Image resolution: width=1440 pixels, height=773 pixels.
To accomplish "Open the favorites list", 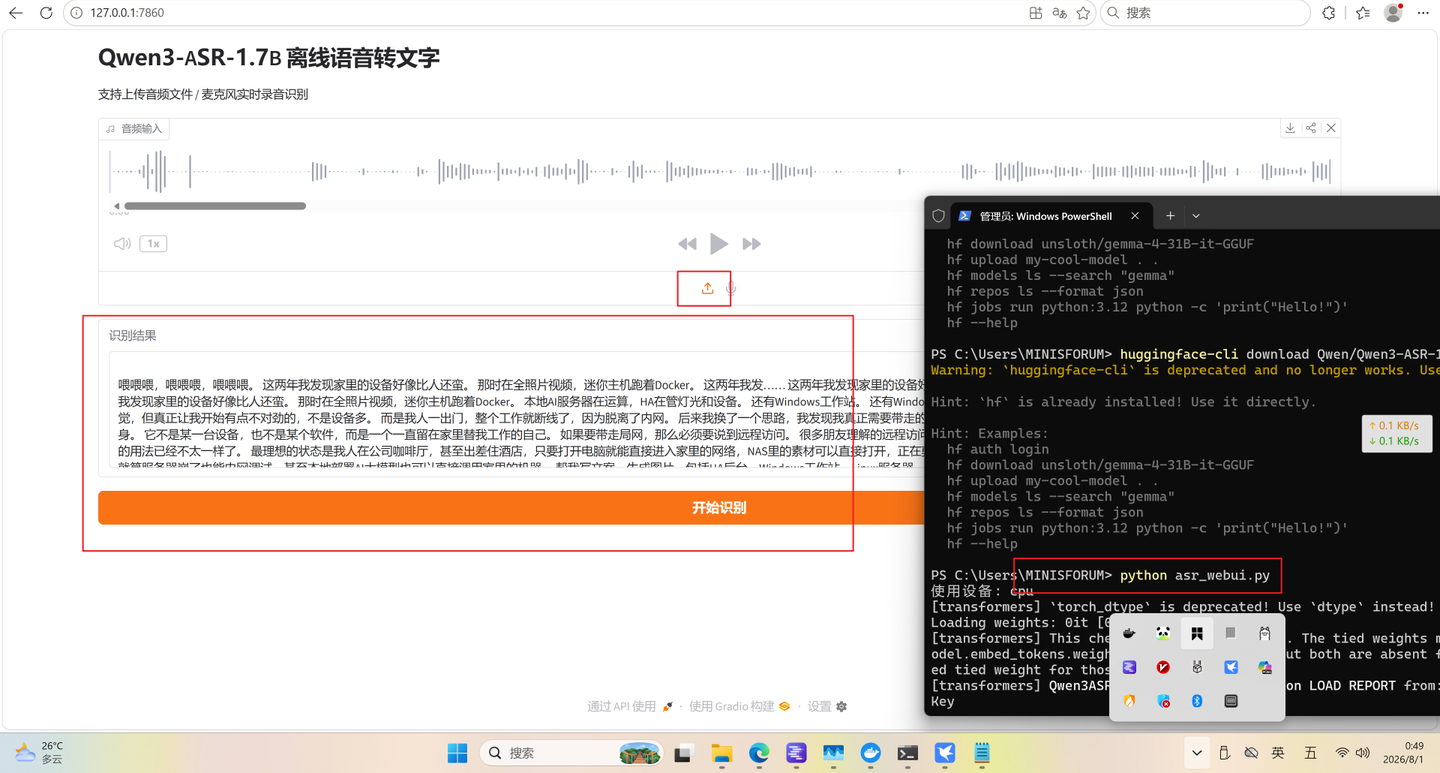I will click(x=1363, y=13).
